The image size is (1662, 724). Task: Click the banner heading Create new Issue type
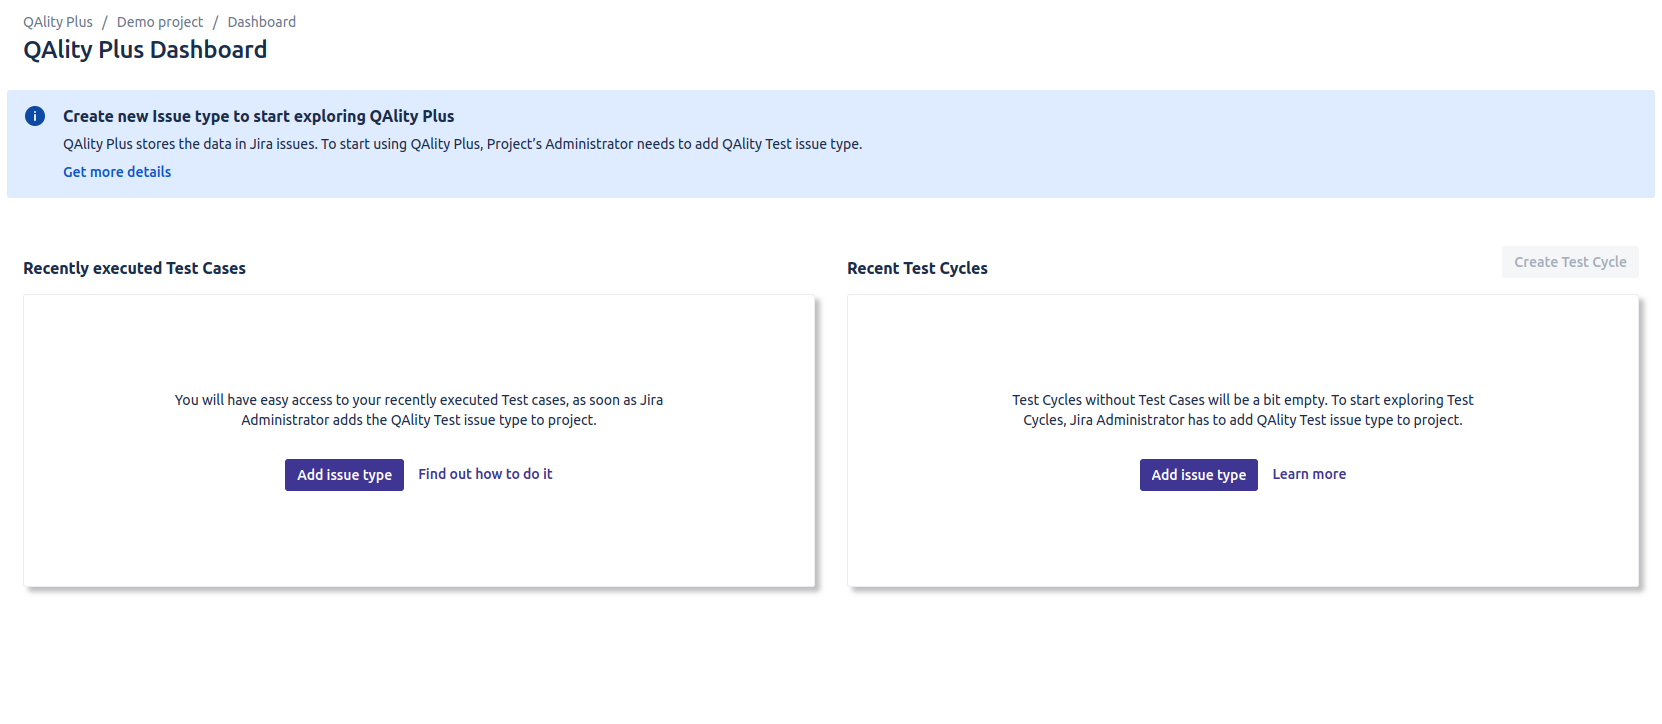click(259, 116)
